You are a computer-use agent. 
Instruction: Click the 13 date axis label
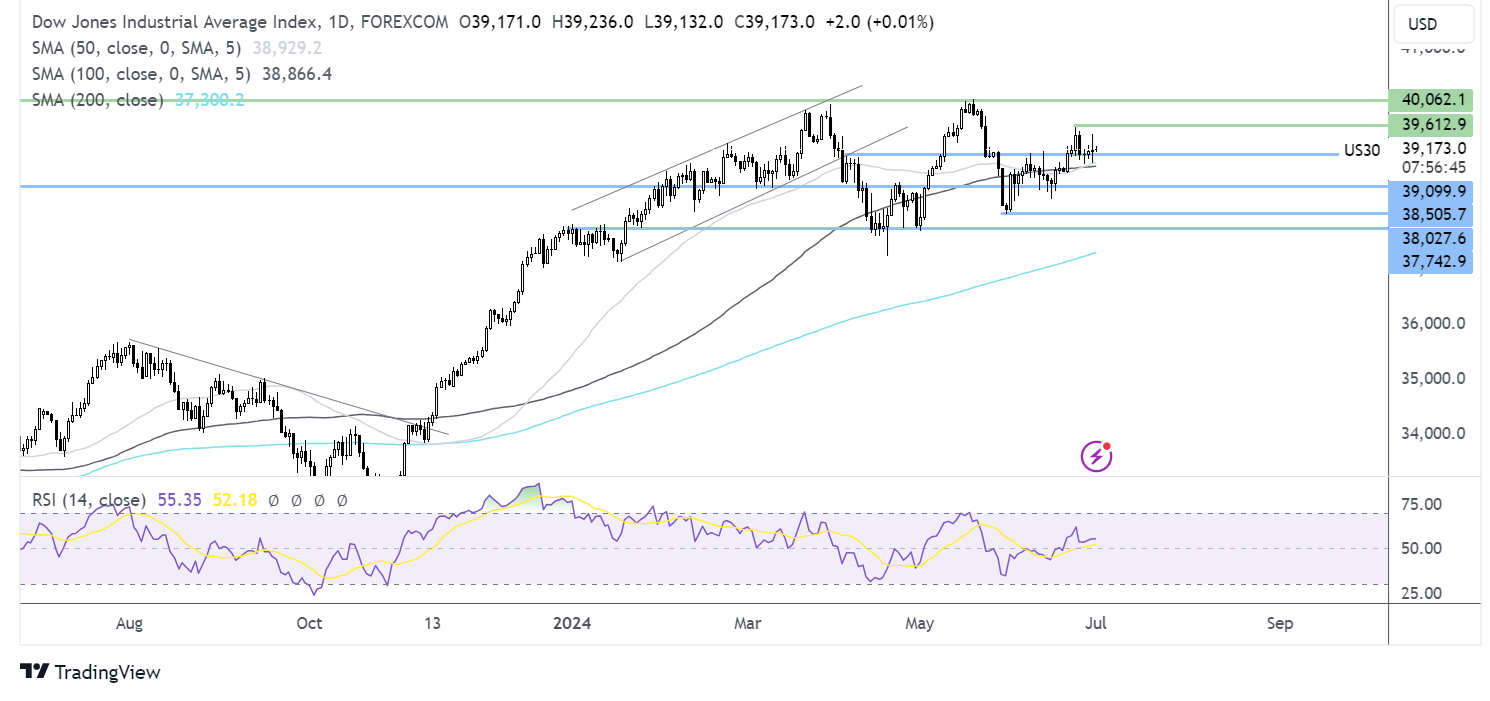pos(432,623)
